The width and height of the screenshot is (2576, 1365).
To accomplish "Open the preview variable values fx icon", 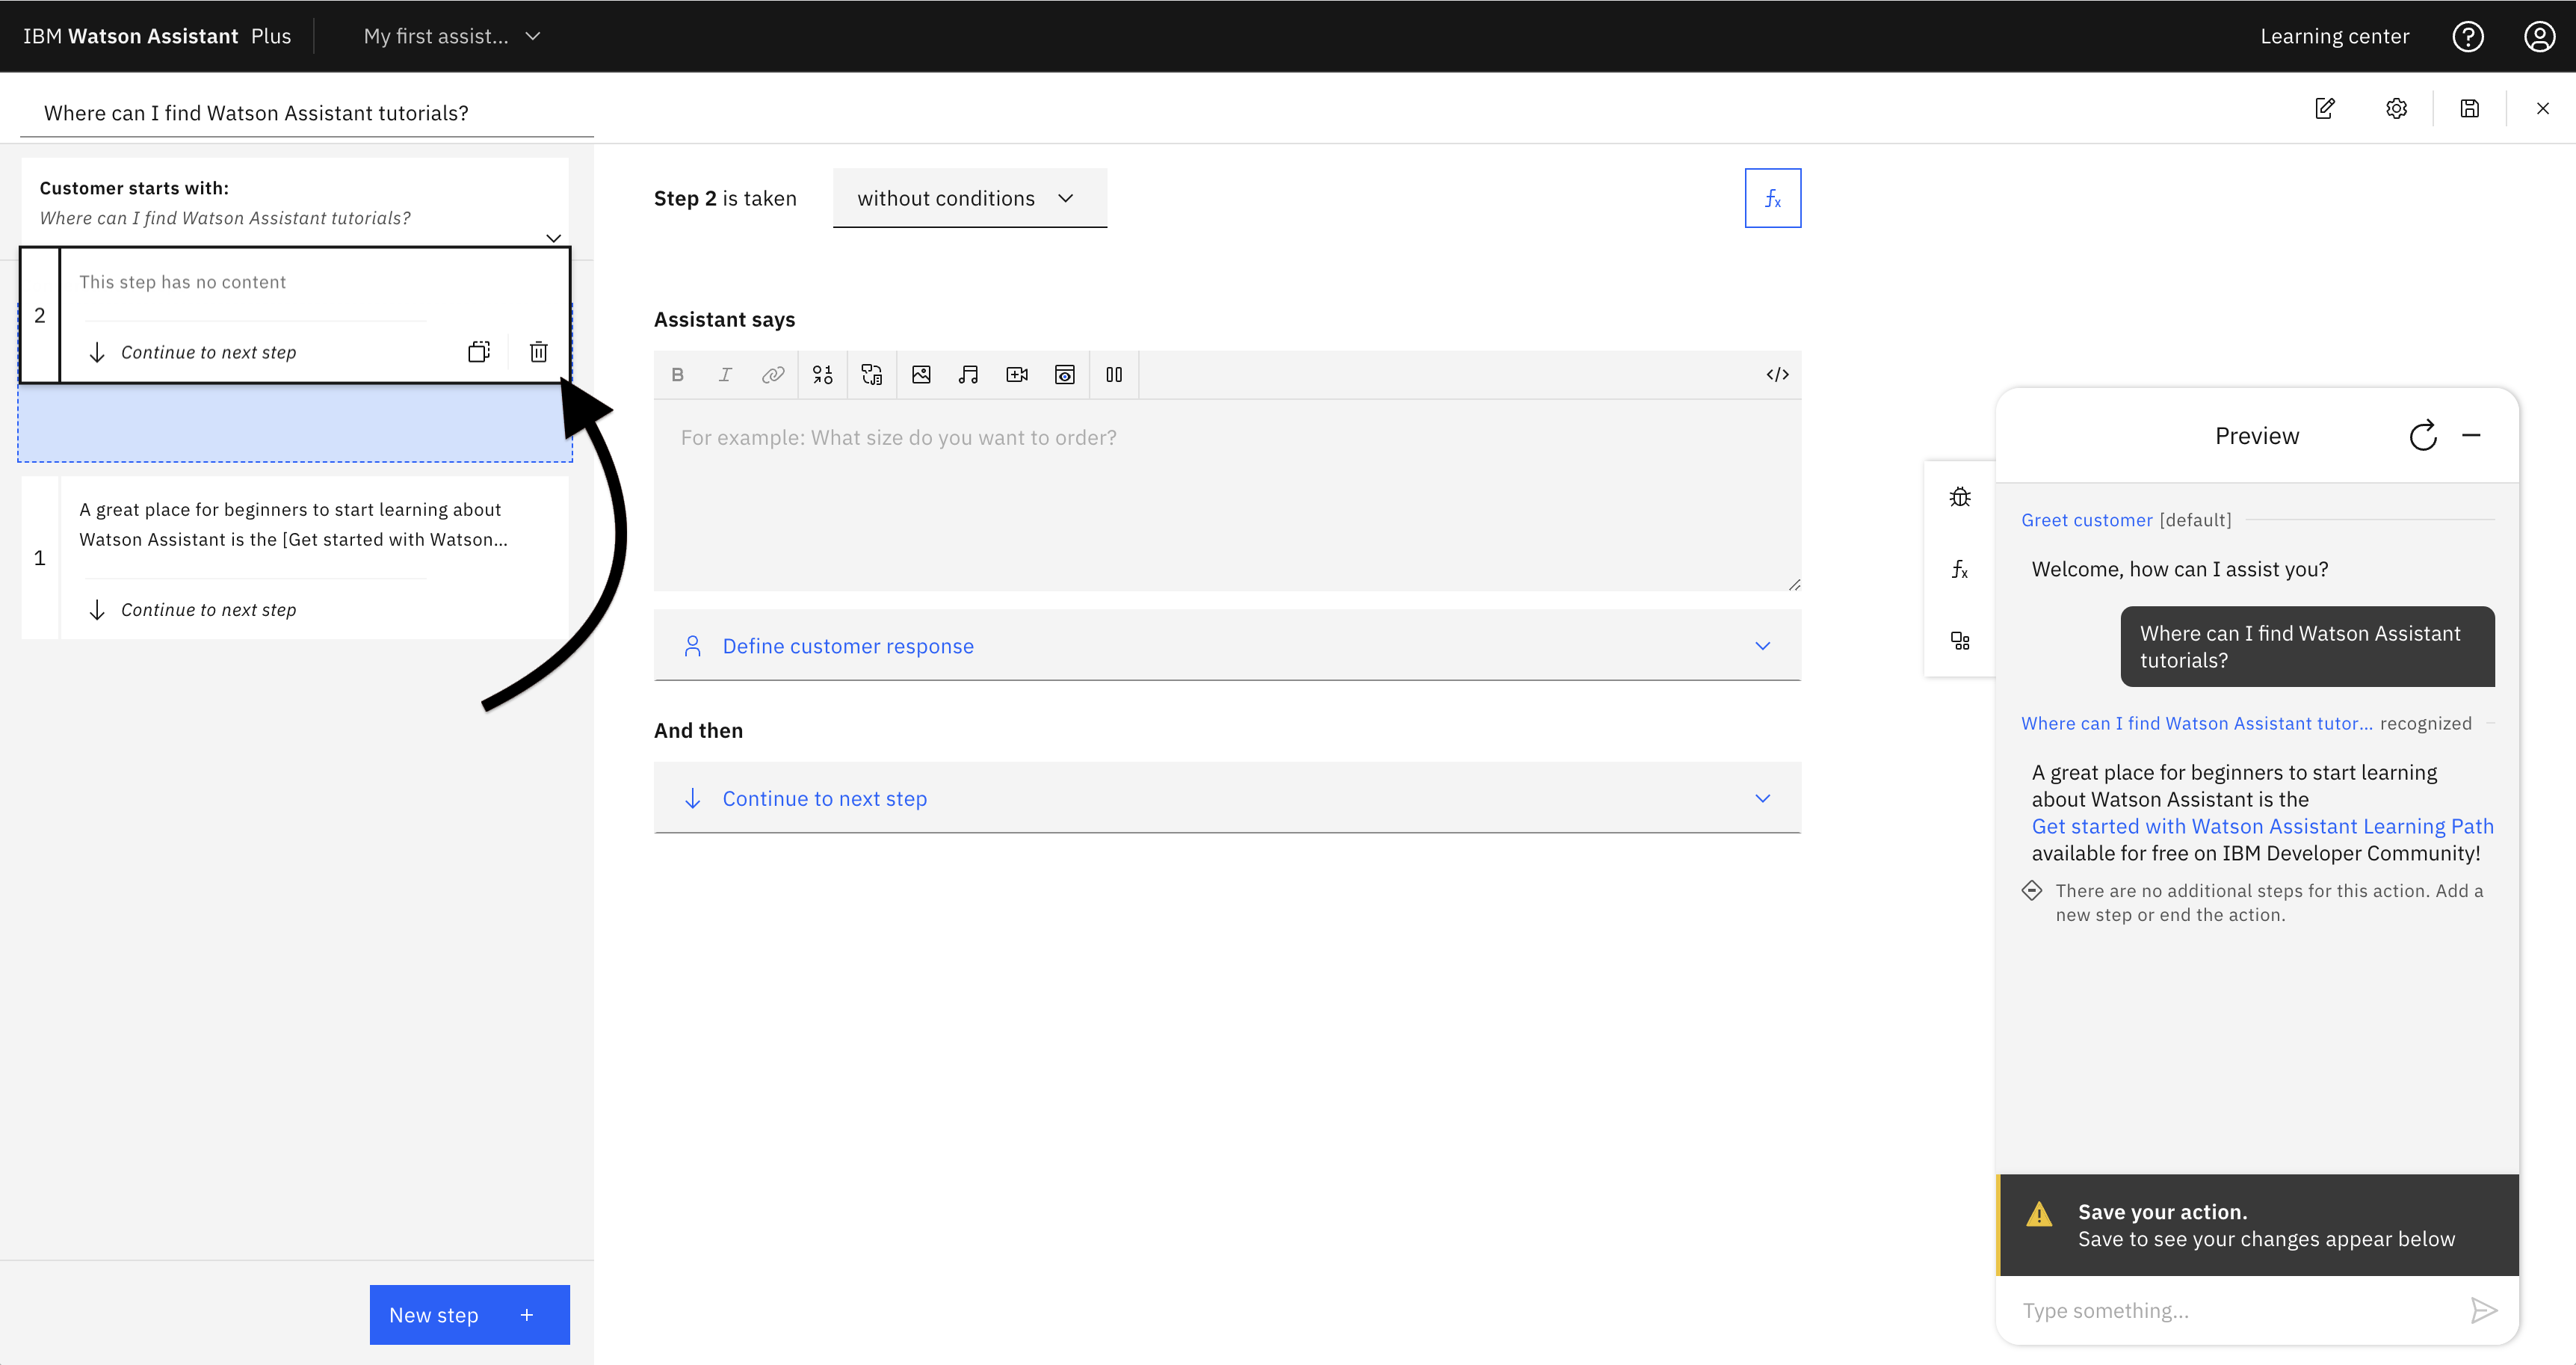I will click(1960, 569).
